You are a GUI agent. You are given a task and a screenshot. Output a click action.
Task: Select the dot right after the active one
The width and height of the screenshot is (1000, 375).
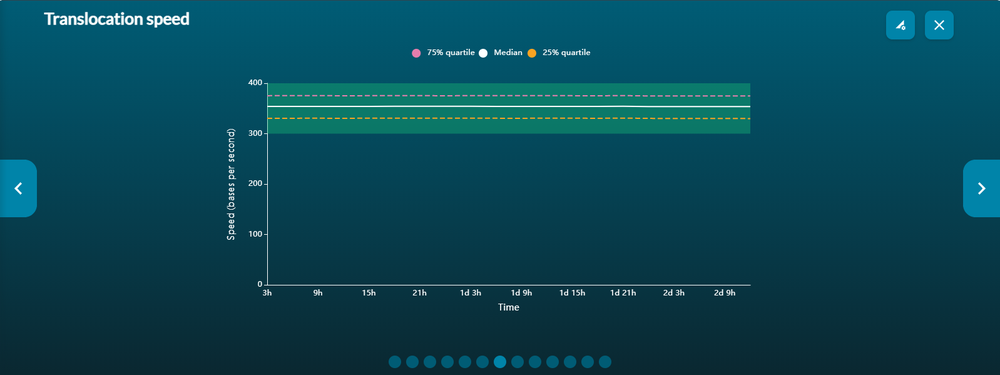[517, 362]
